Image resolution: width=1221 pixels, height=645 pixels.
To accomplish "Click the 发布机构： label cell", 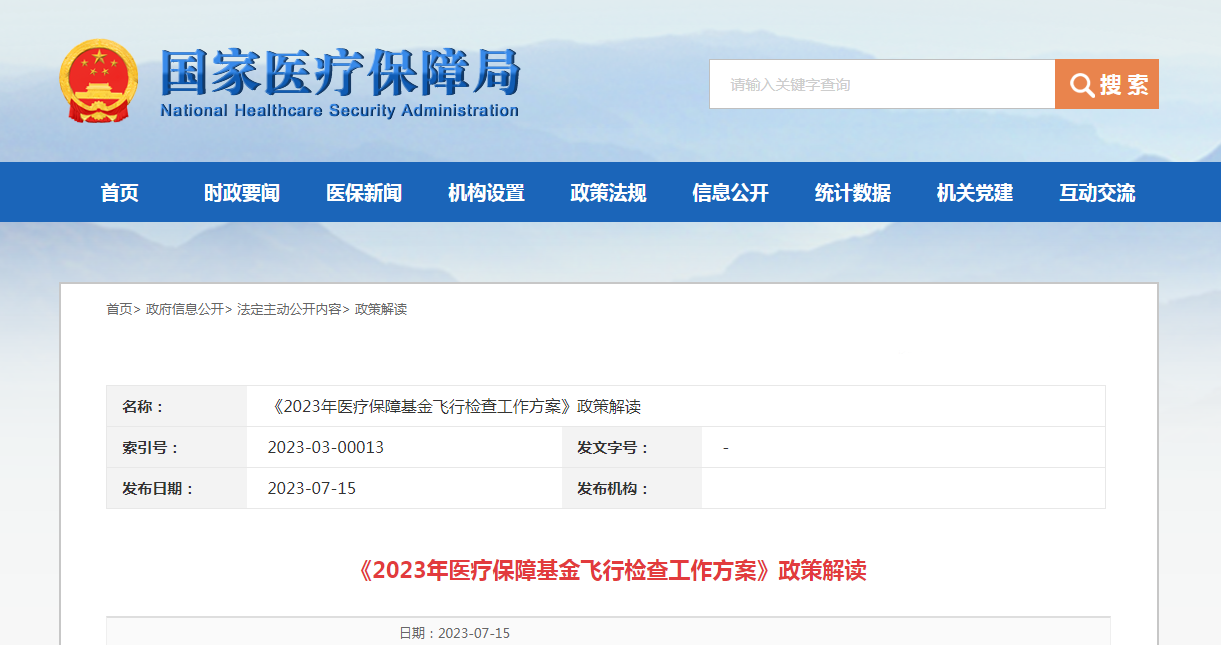I will pos(632,488).
